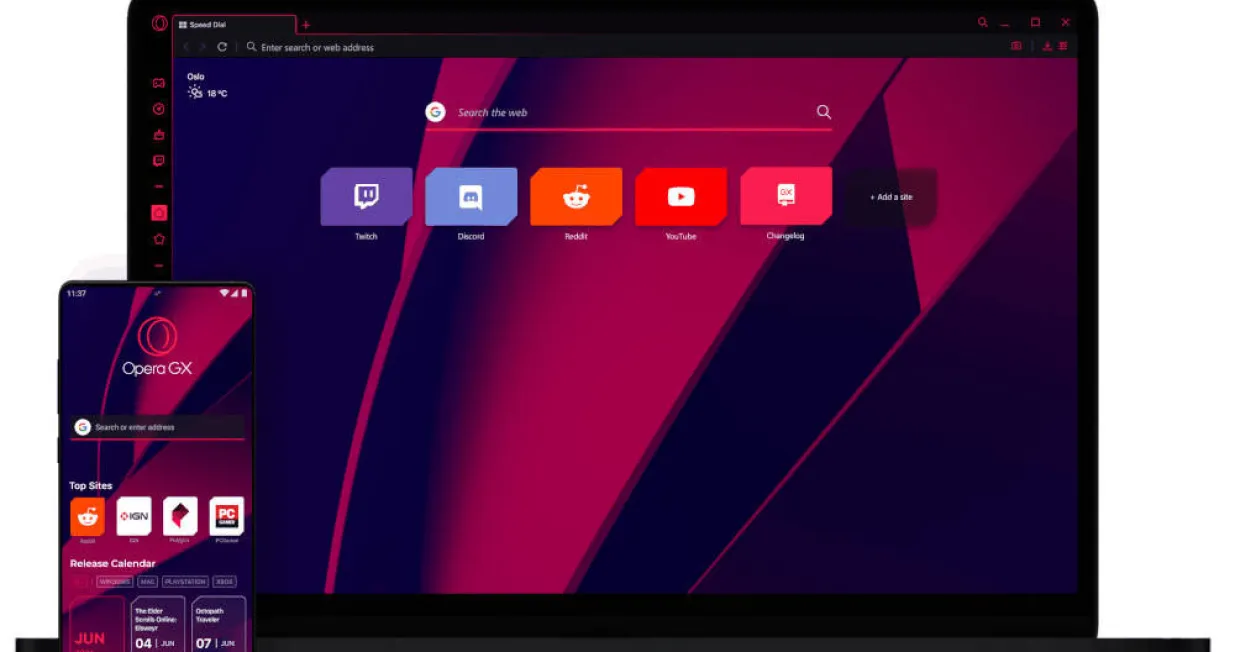Open the Twitch panel in sidebar
The width and height of the screenshot is (1235, 652).
coord(158,161)
